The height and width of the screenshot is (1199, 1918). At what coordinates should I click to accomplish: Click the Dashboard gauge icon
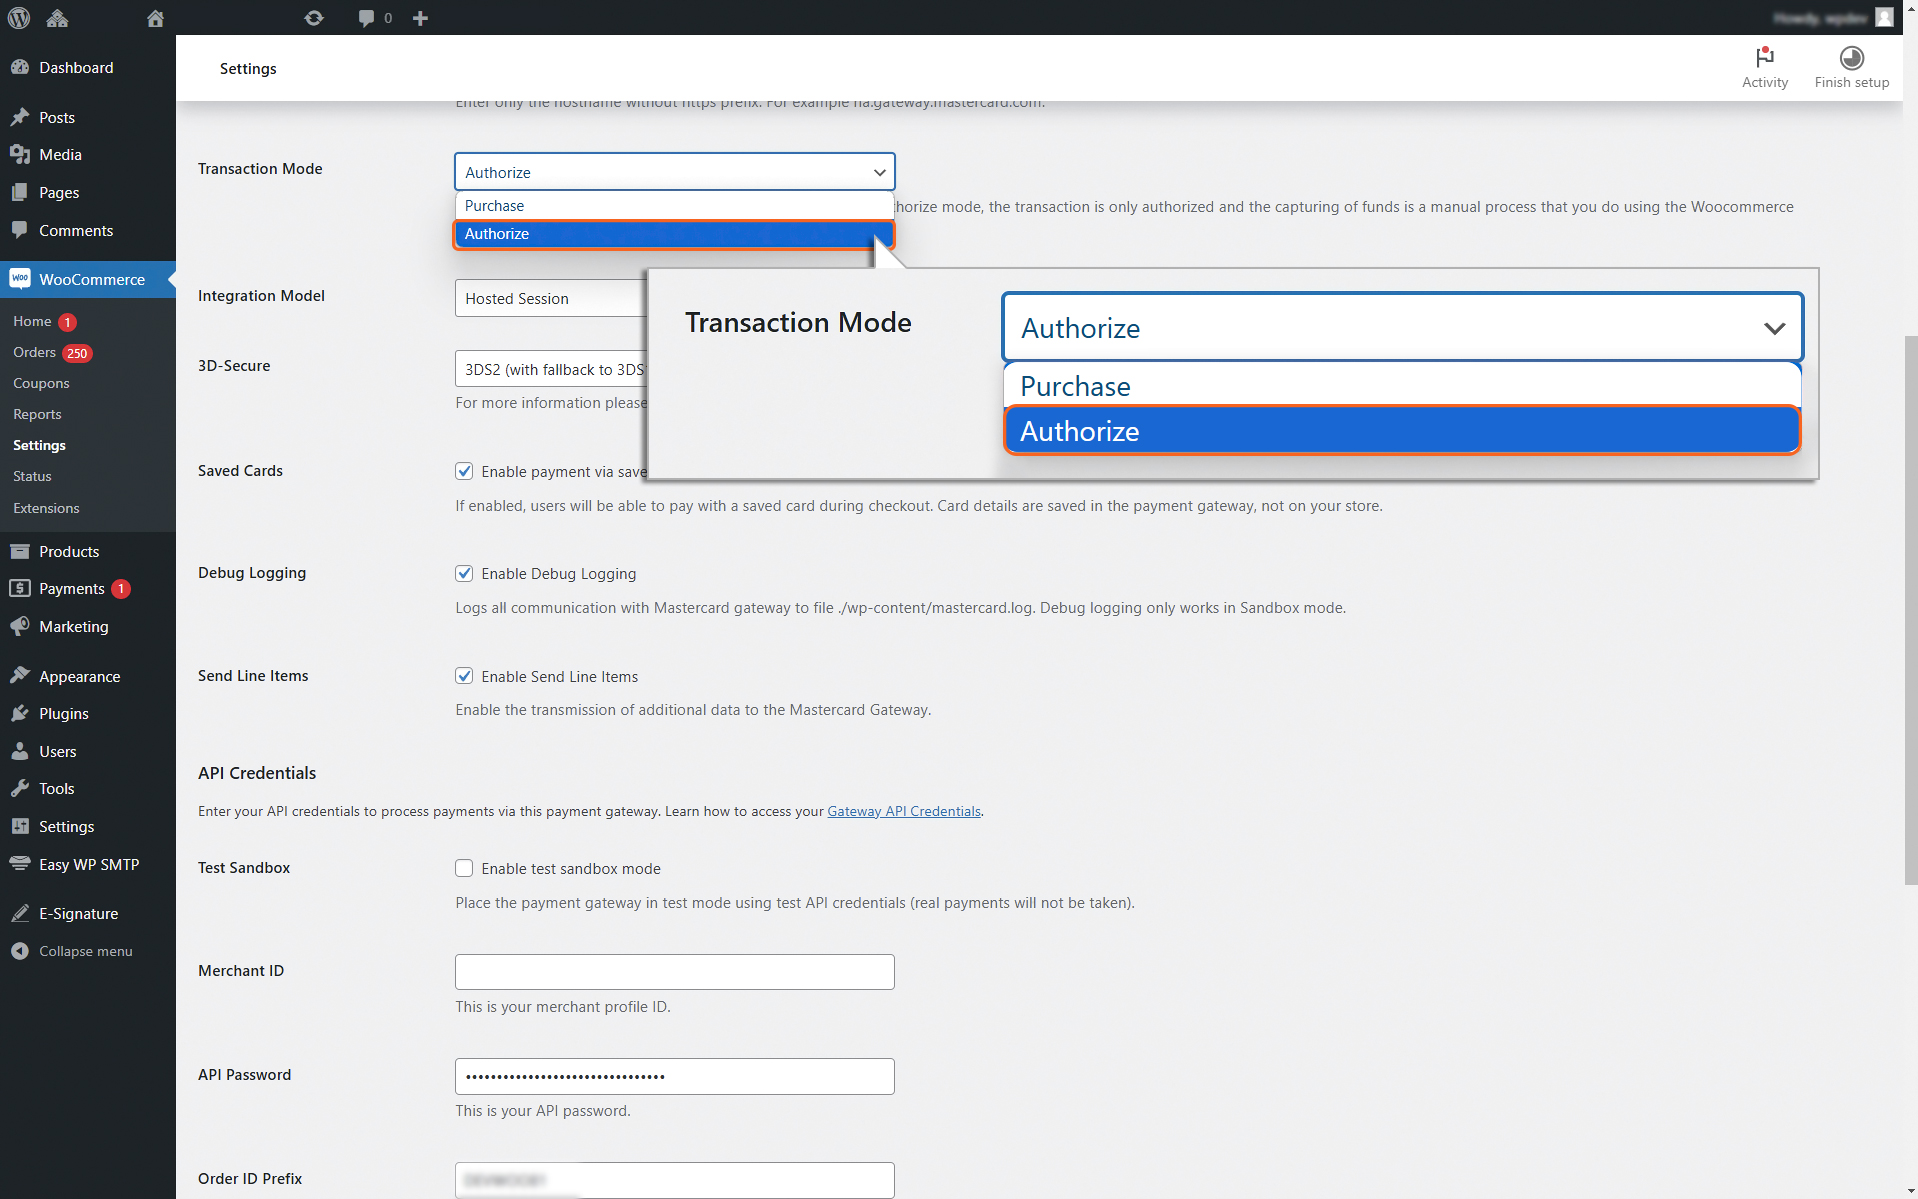20,67
